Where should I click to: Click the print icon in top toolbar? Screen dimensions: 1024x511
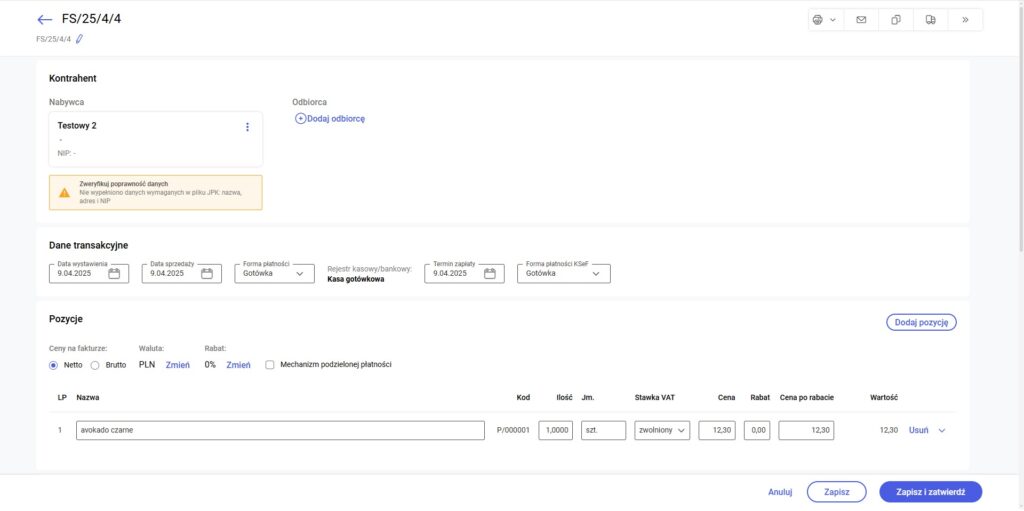click(818, 20)
